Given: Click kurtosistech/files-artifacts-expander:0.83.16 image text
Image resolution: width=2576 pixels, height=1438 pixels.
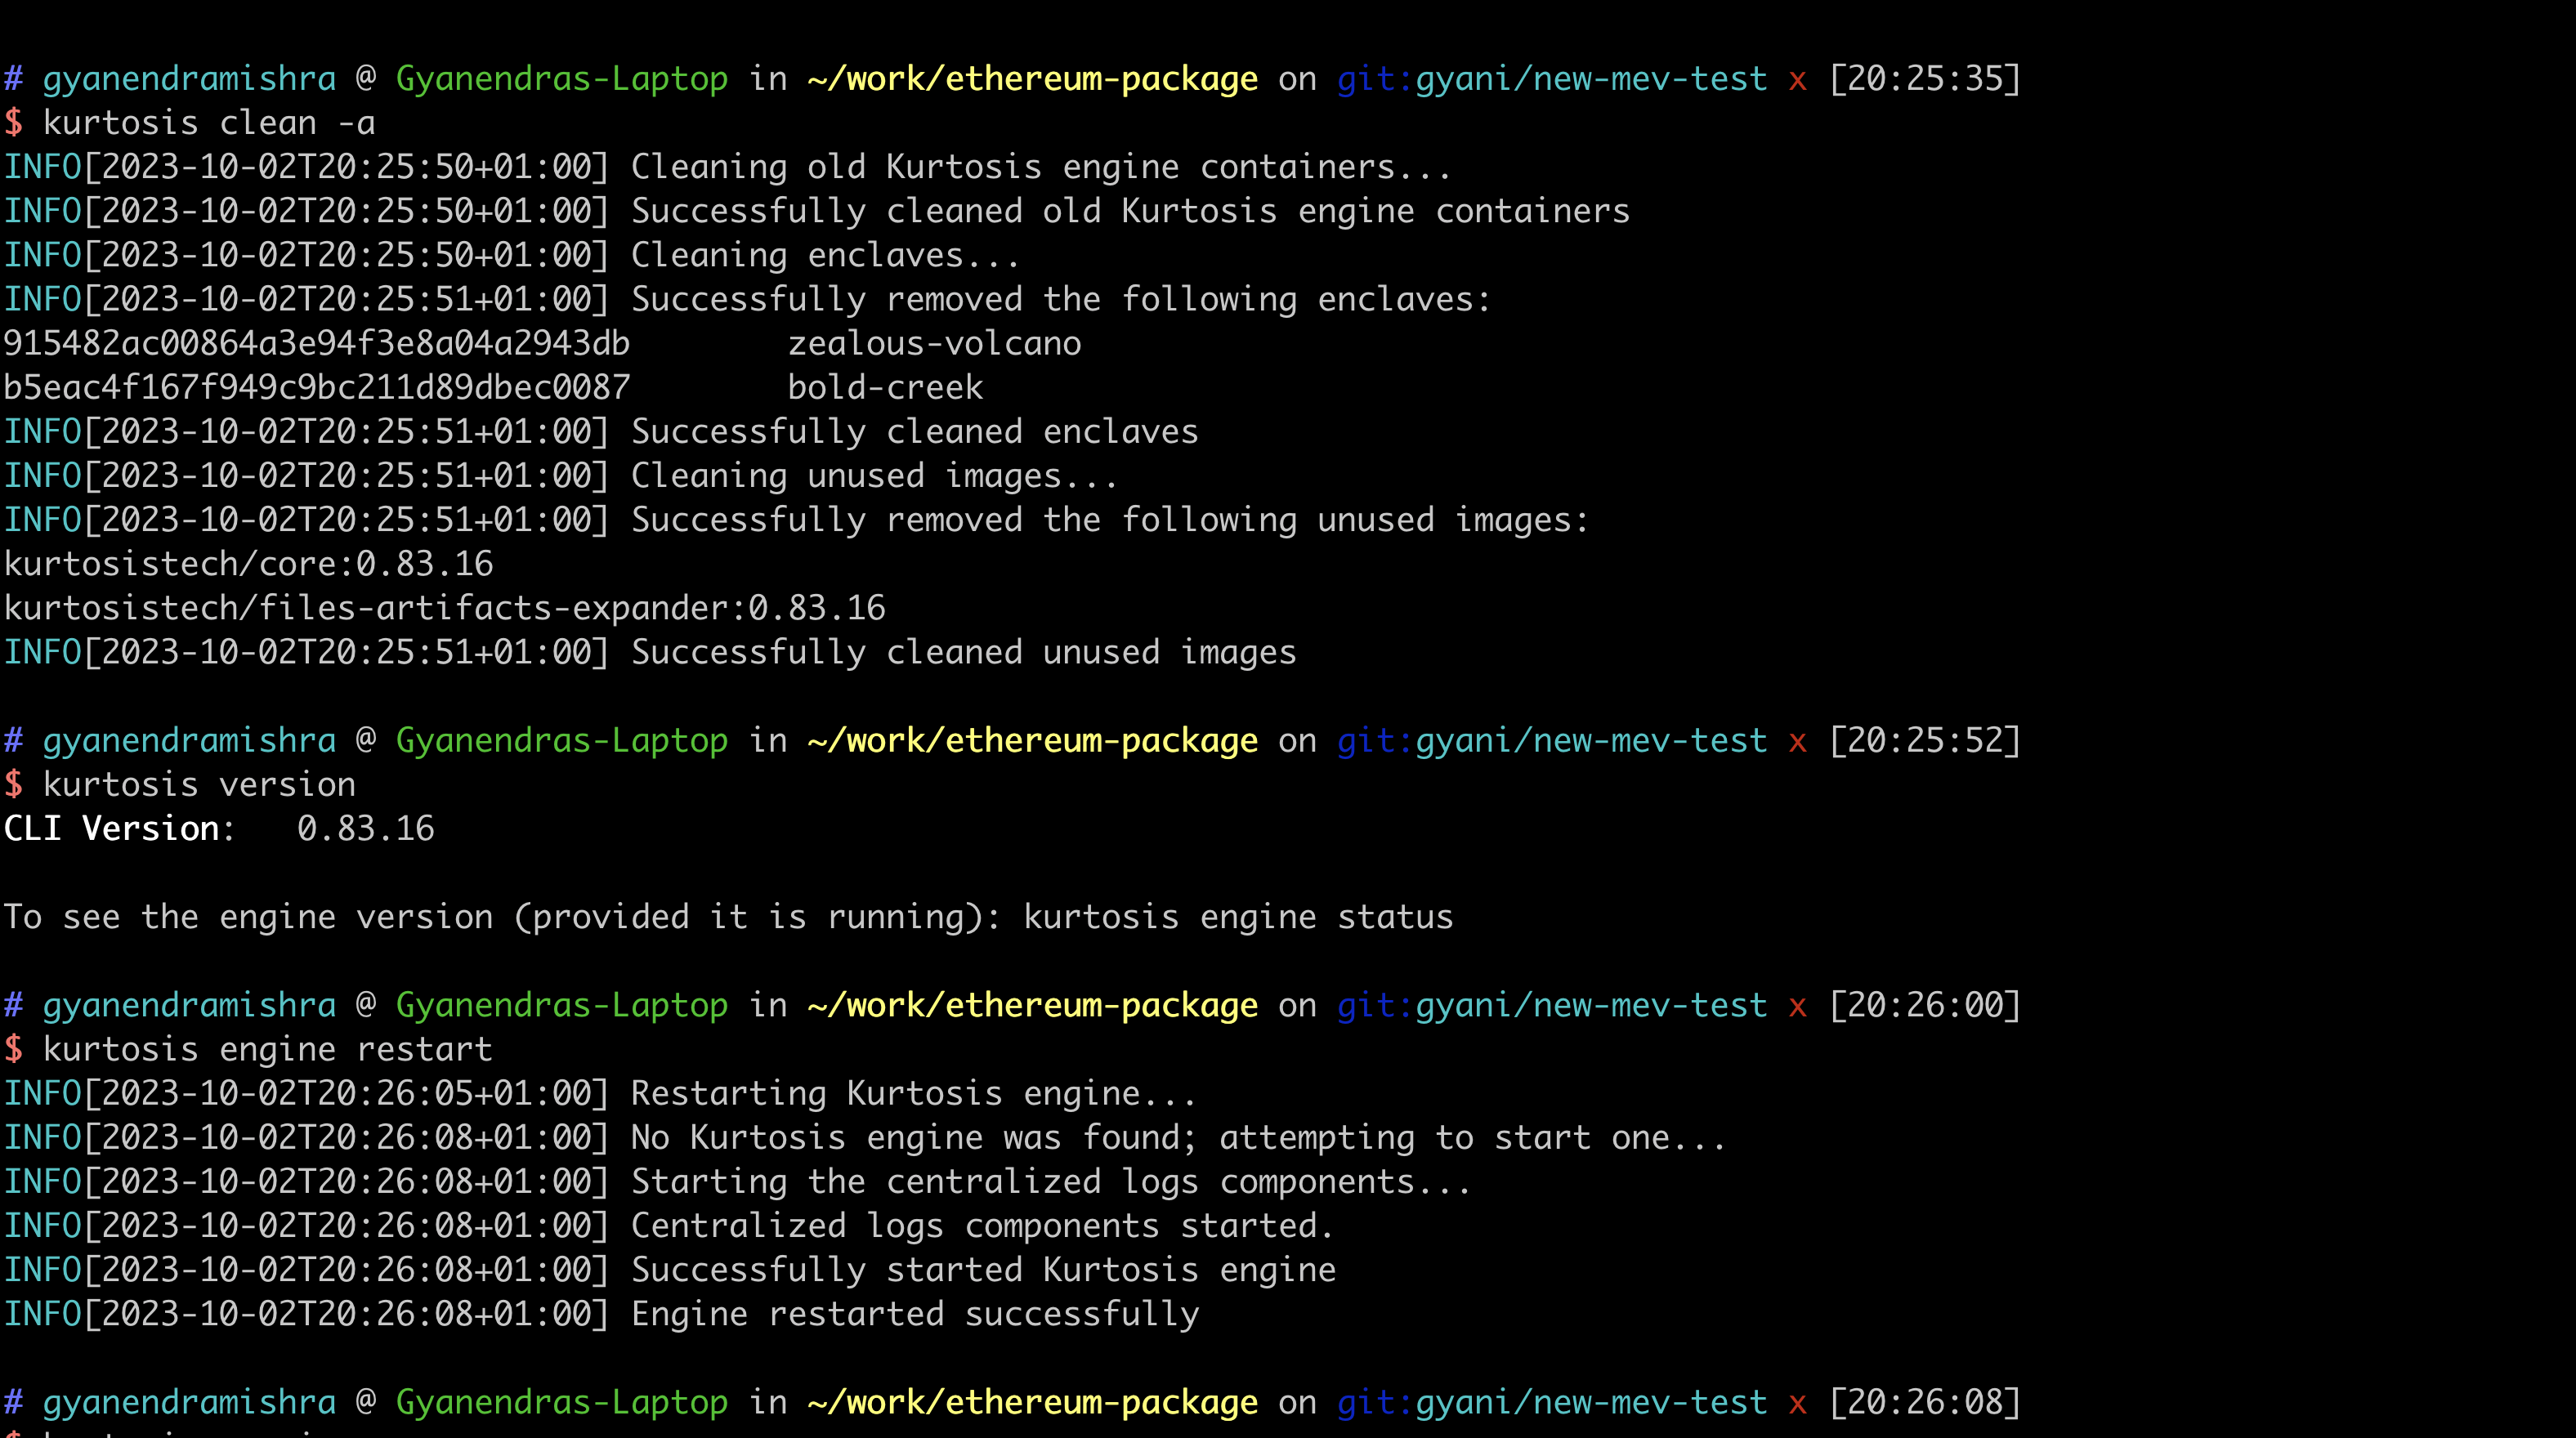Looking at the screenshot, I should [444, 606].
